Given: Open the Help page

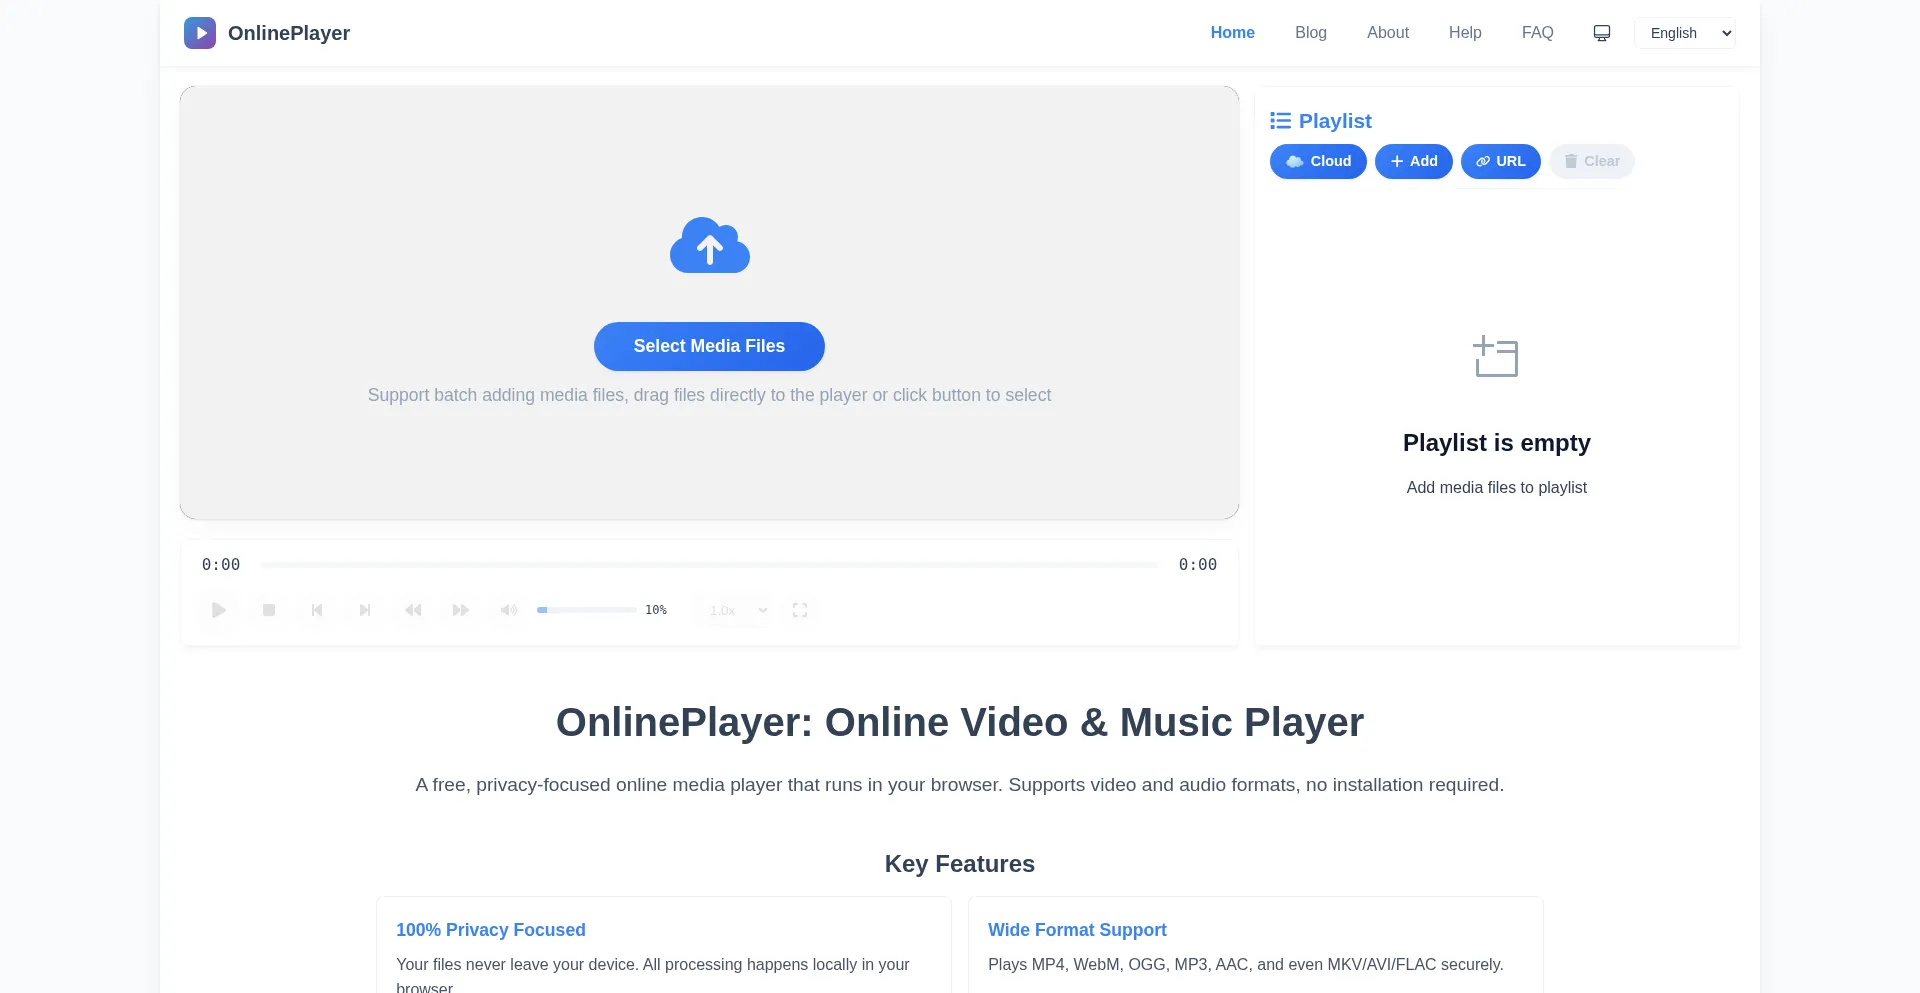Looking at the screenshot, I should click(1465, 33).
